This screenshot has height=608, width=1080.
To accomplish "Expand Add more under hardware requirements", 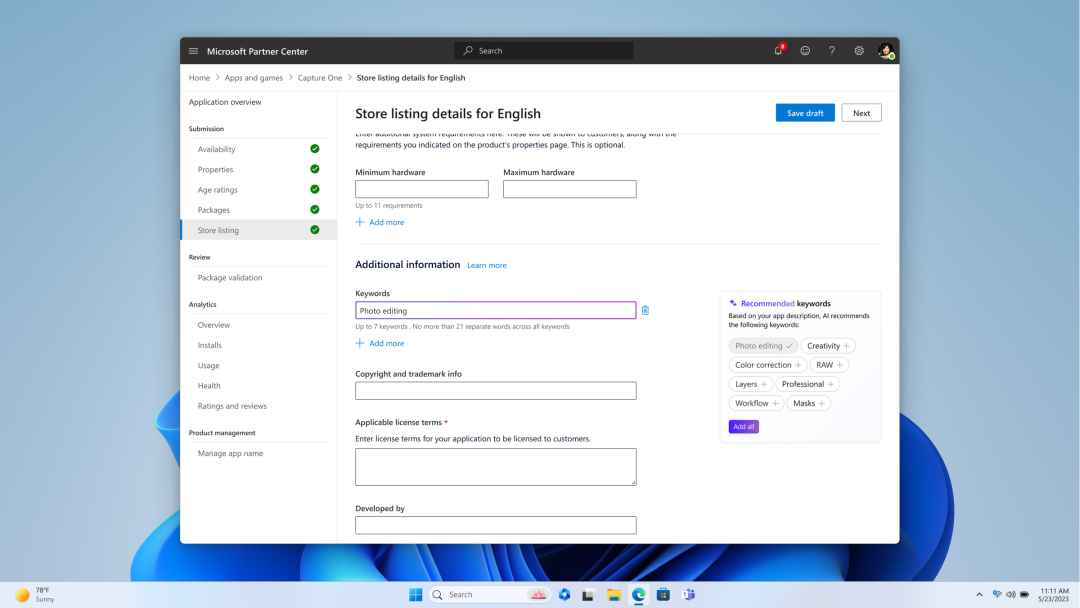I will tap(380, 222).
